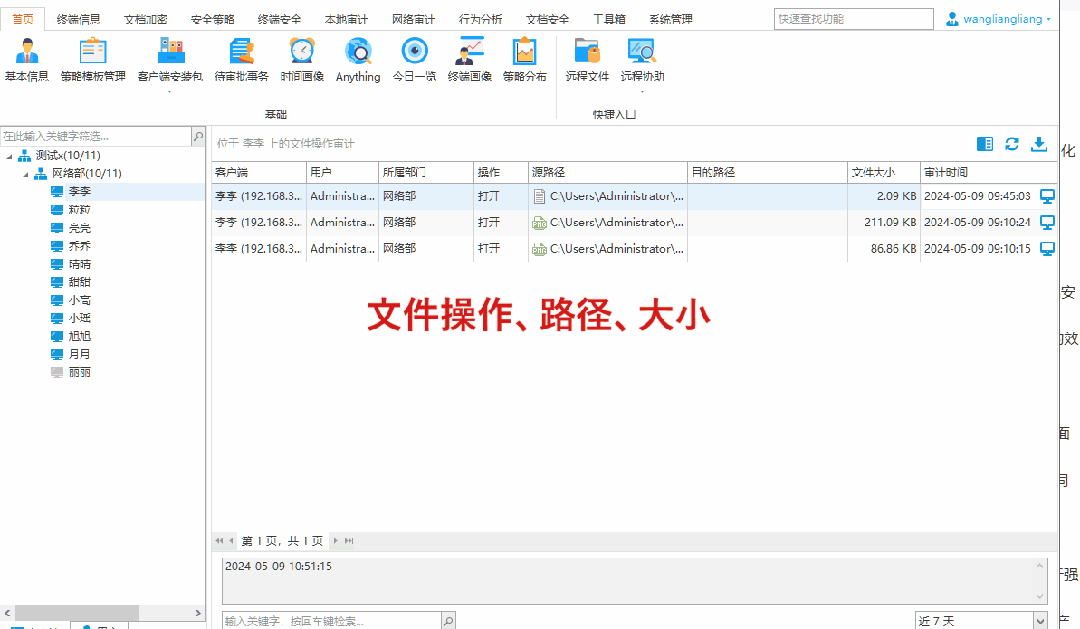This screenshot has height=629, width=1080.
Task: Click the tree keyword filter input
Action: pyautogui.click(x=96, y=136)
